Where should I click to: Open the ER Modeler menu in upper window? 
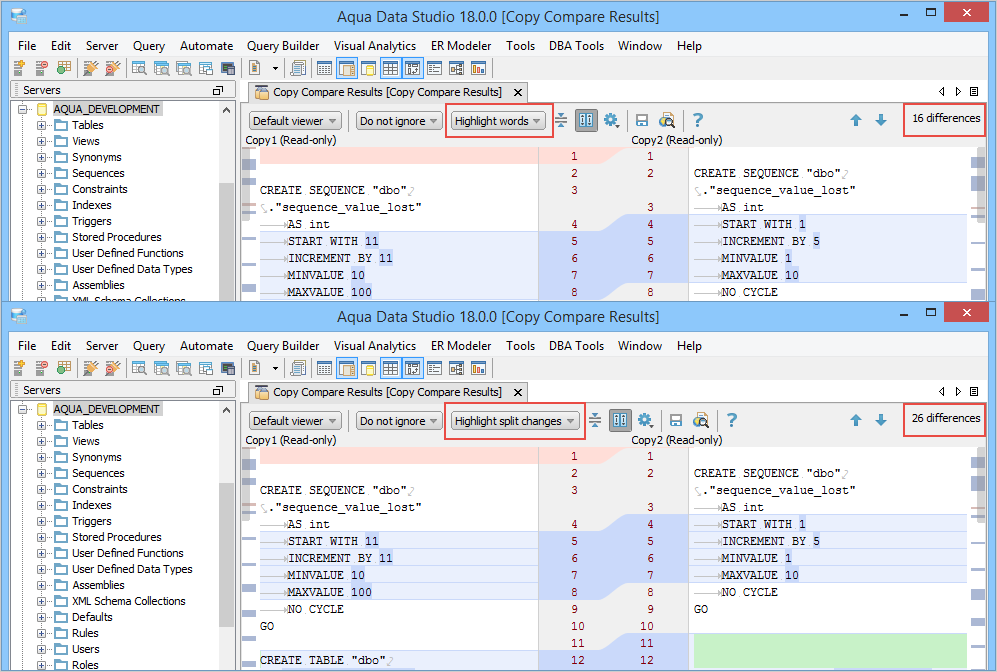tap(461, 46)
